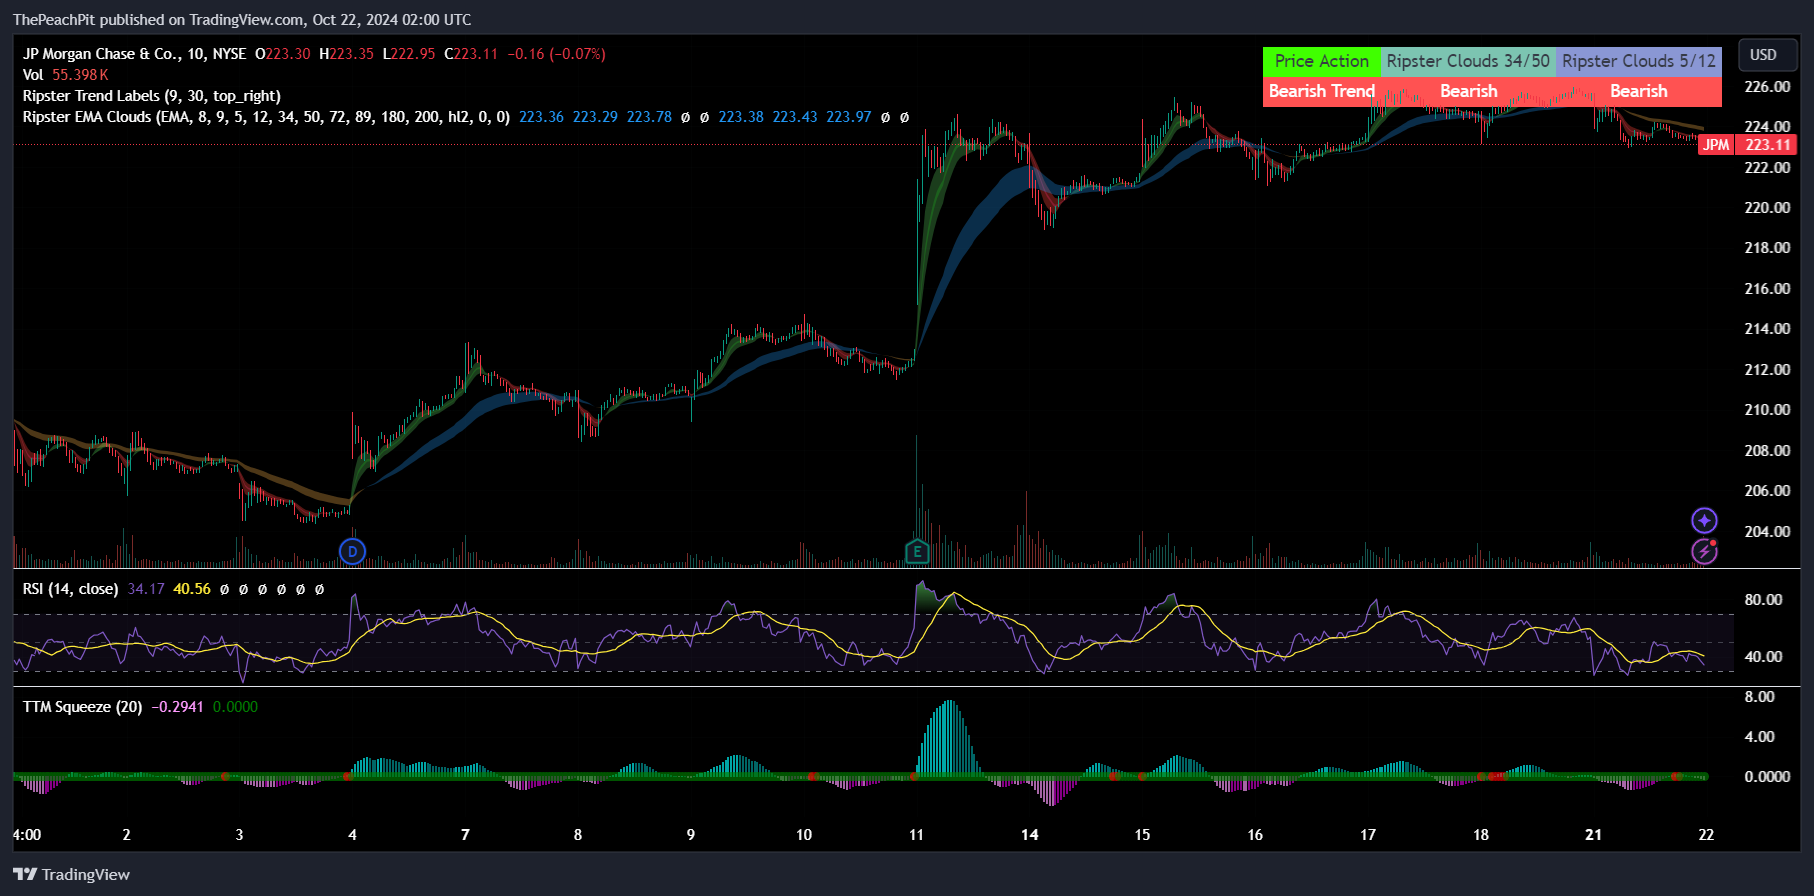Click date label 11 on time axis
The height and width of the screenshot is (896, 1814).
(x=917, y=835)
